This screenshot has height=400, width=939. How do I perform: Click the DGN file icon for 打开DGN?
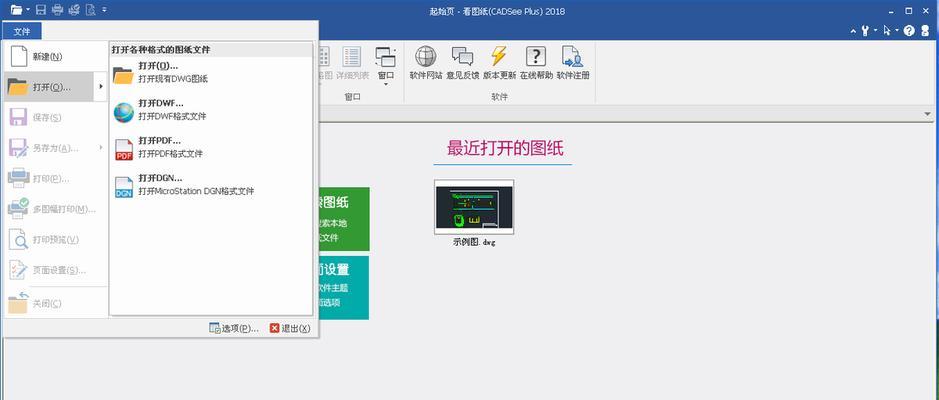123,187
